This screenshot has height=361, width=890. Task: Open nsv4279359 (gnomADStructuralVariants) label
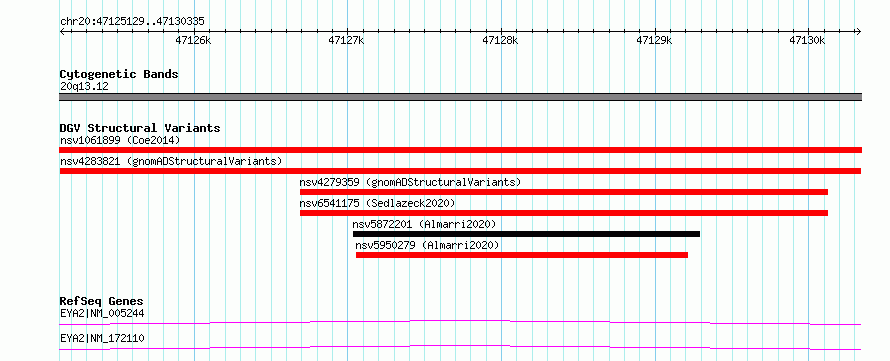pyautogui.click(x=410, y=182)
